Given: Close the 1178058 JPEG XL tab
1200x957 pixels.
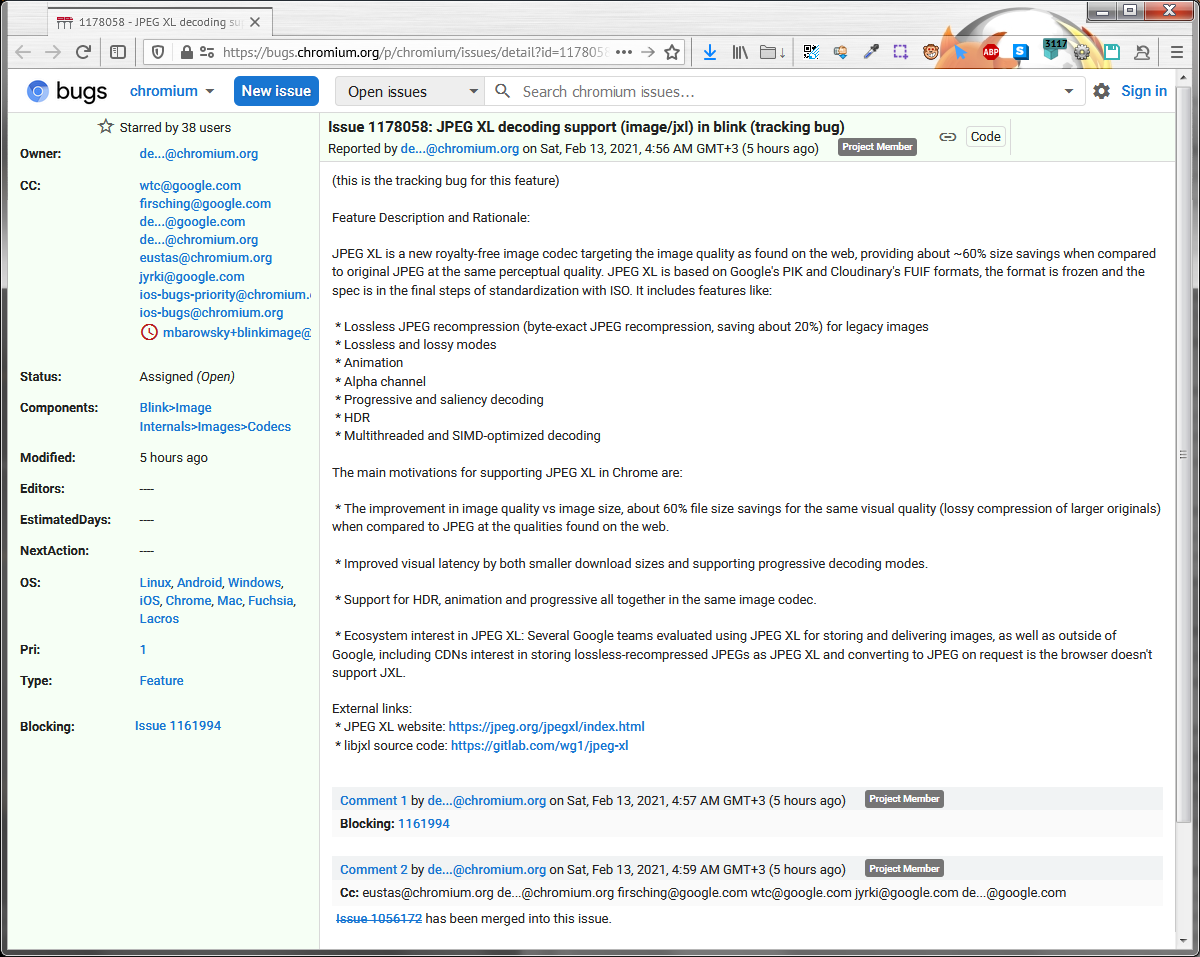Looking at the screenshot, I should tap(257, 21).
